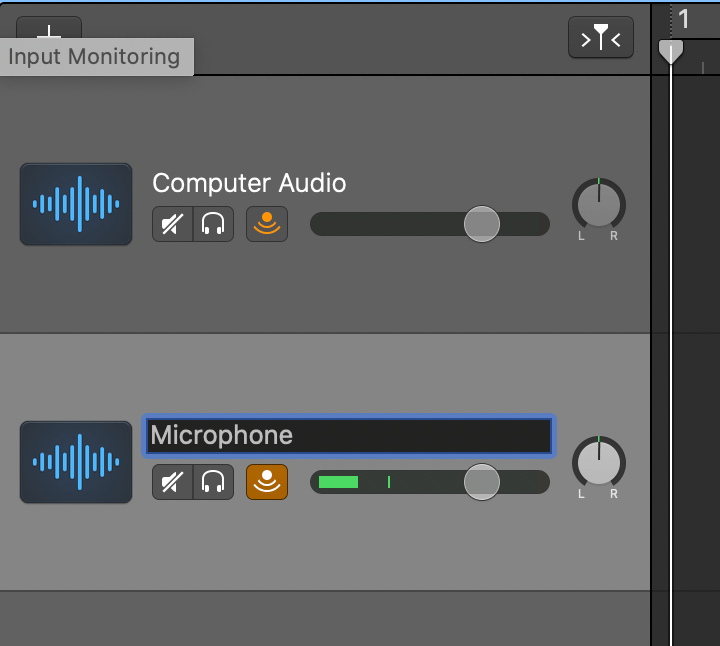
Task: Click the Computer Audio volume slider knob
Action: 482,224
